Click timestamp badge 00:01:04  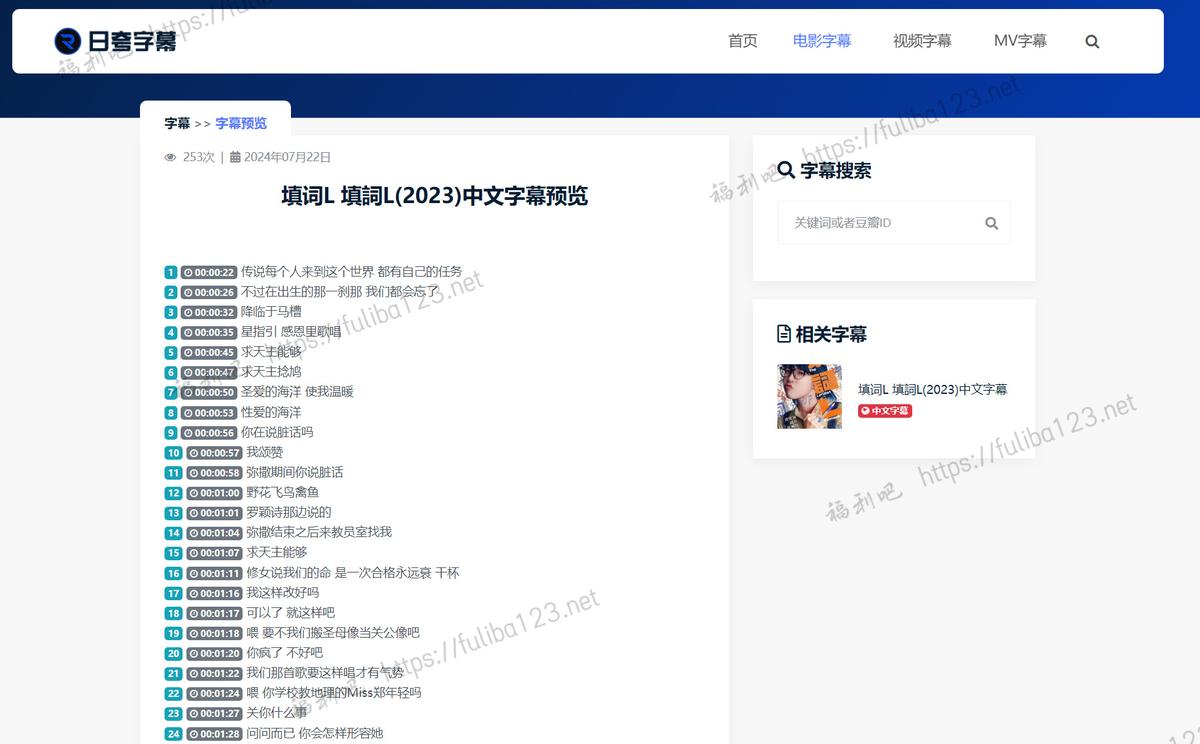pos(215,533)
